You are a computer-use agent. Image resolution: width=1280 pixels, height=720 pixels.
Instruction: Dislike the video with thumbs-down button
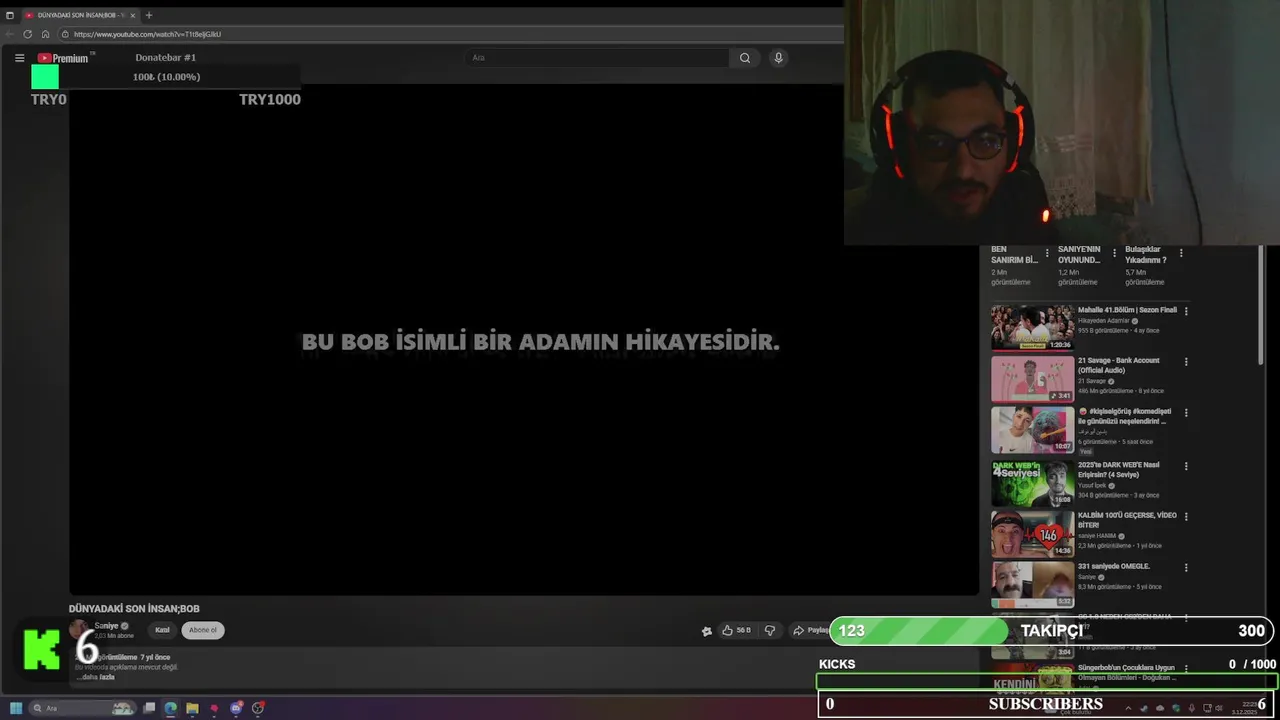point(770,630)
